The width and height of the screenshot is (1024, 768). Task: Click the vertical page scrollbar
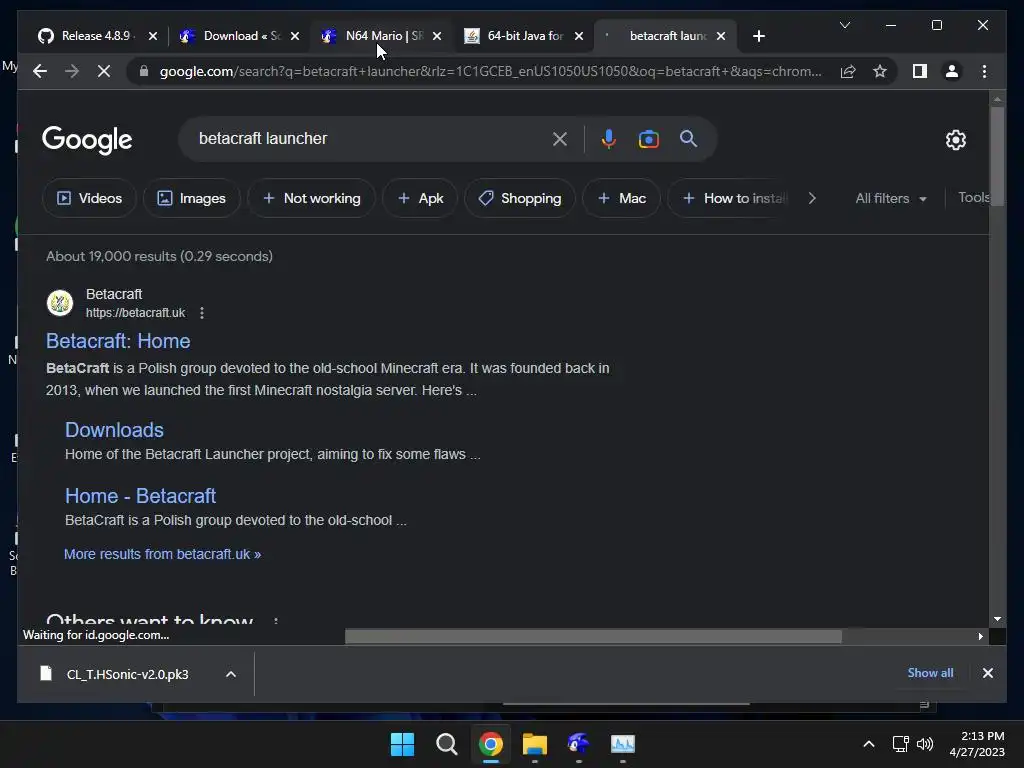pyautogui.click(x=997, y=157)
